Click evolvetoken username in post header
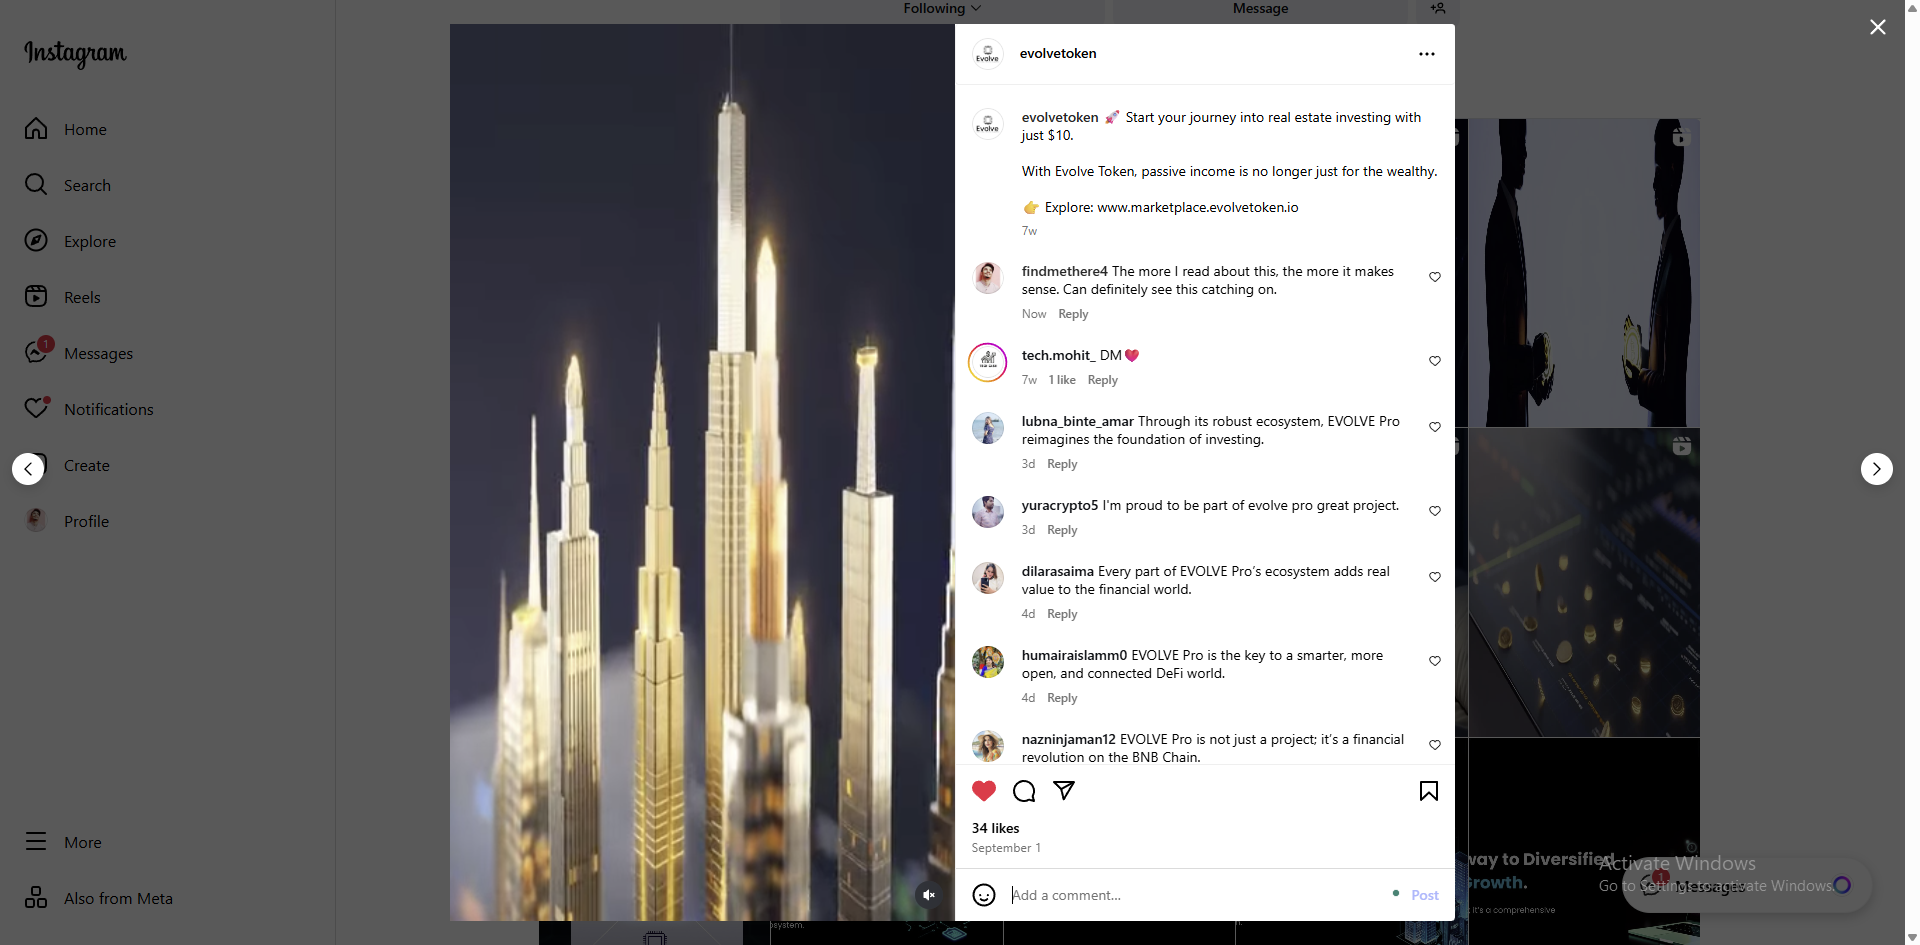Screen dimensions: 1920x945 tap(1058, 54)
